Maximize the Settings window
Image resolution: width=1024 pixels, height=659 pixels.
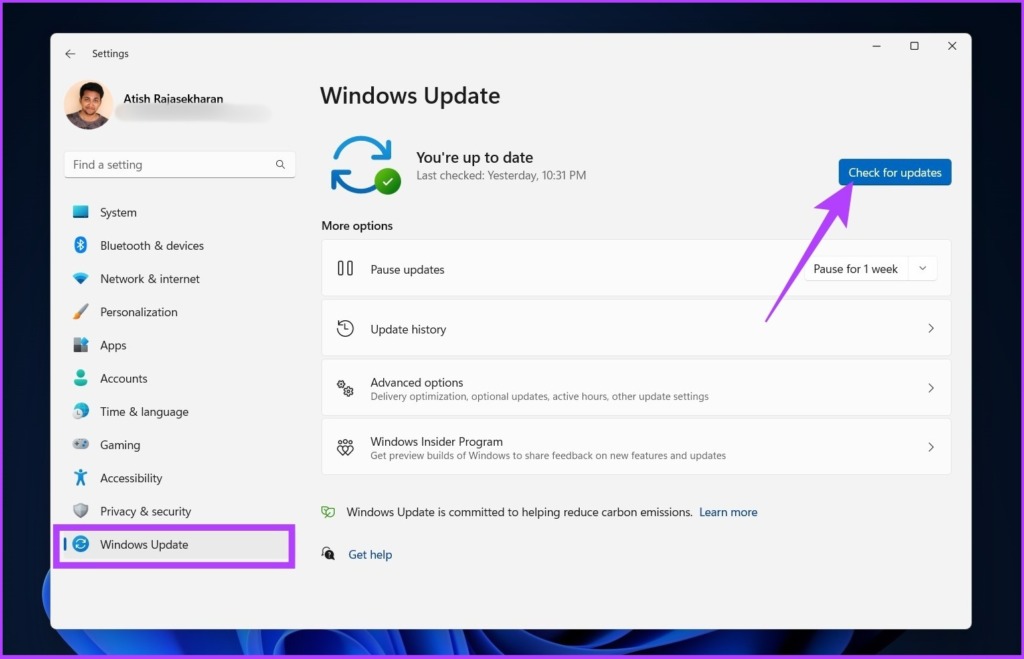914,46
